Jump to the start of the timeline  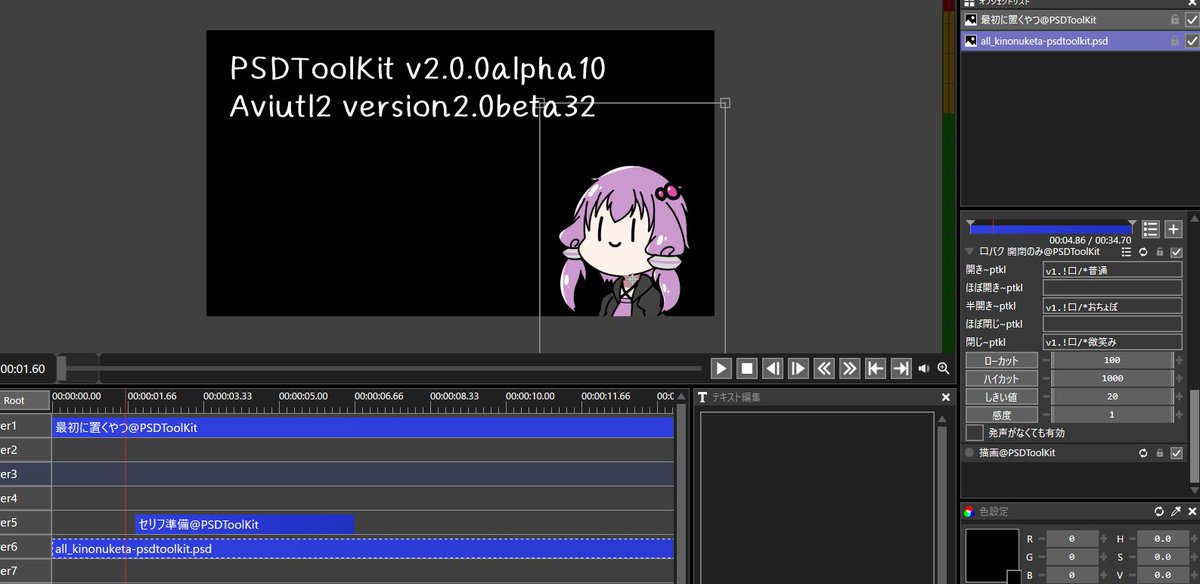876,368
